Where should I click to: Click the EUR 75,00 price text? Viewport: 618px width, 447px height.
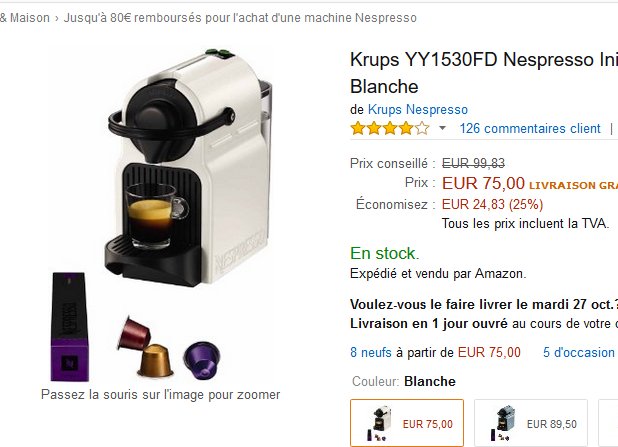(x=483, y=183)
